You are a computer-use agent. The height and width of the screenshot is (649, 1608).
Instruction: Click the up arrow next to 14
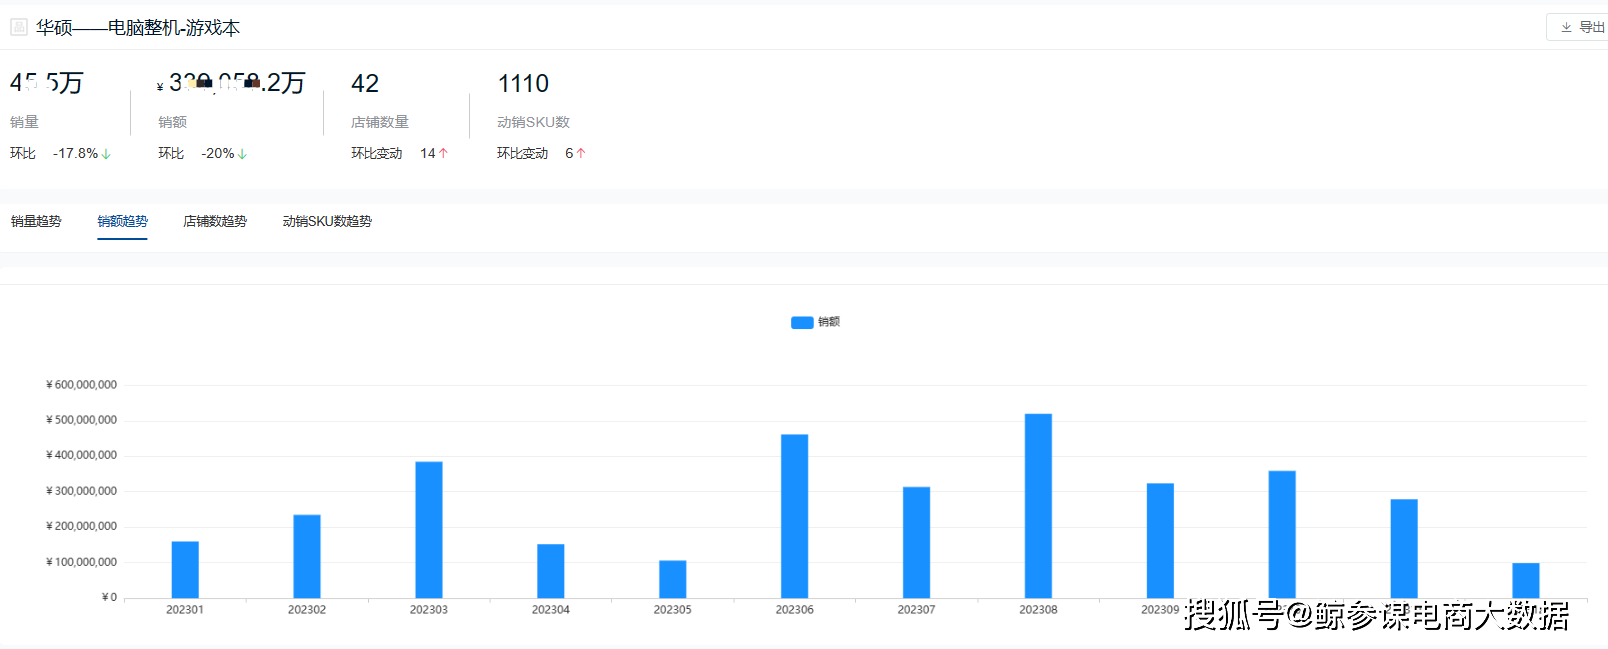443,153
